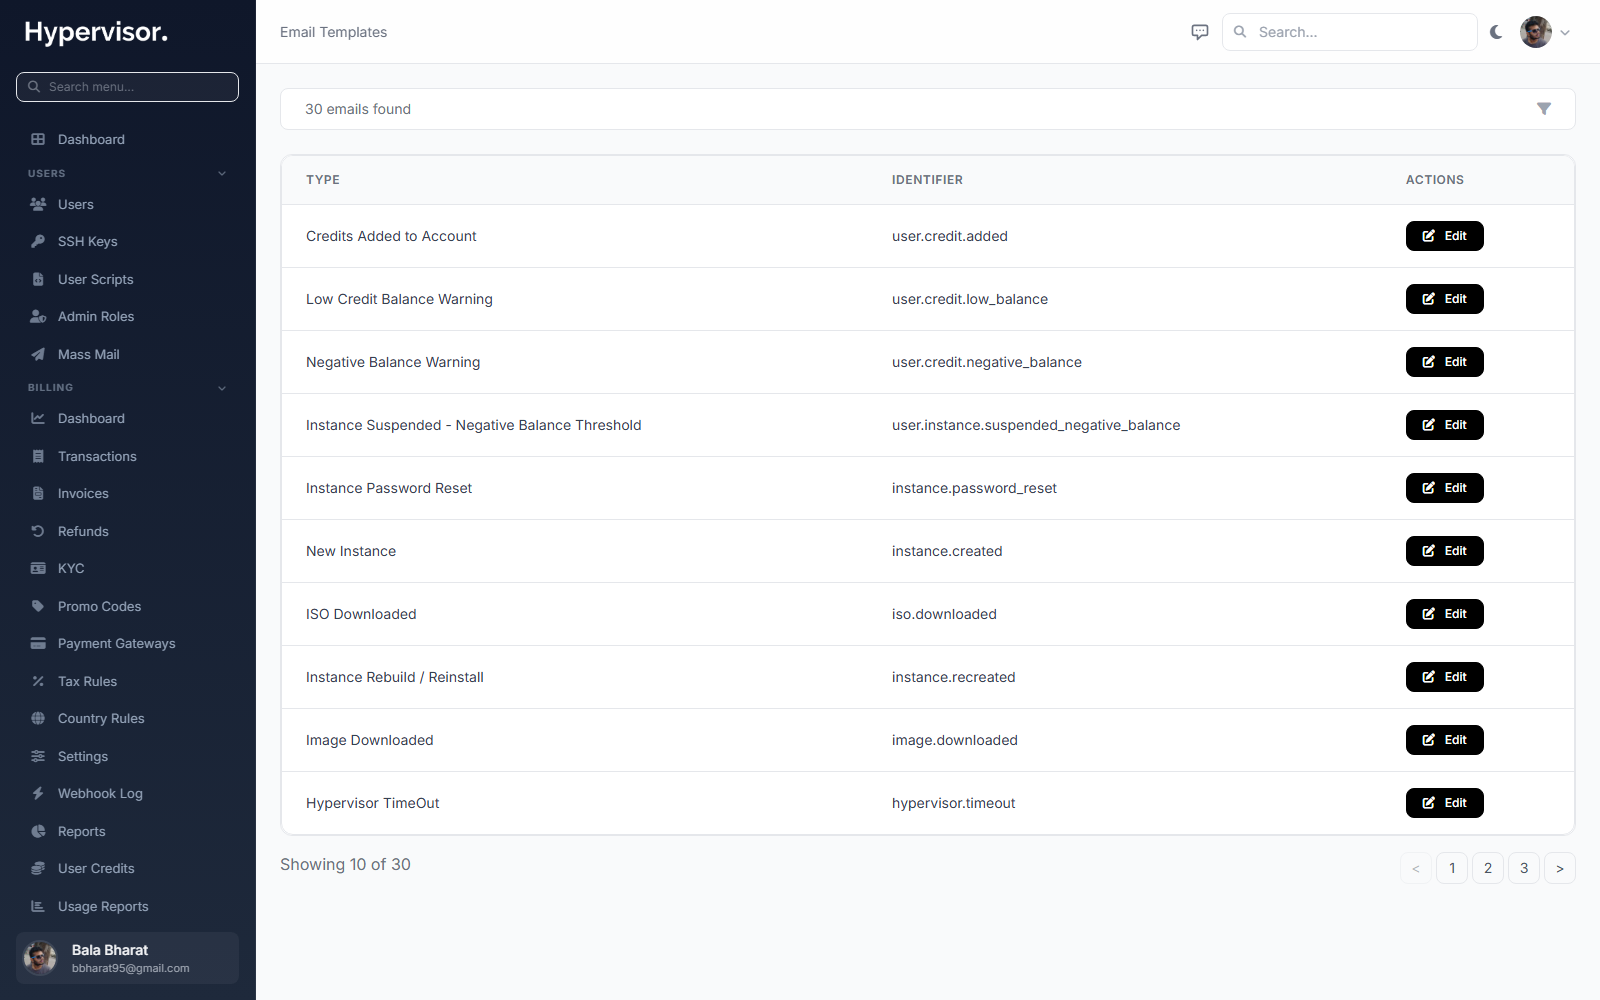
Task: Click the Refunds undo icon
Action: [x=38, y=531]
